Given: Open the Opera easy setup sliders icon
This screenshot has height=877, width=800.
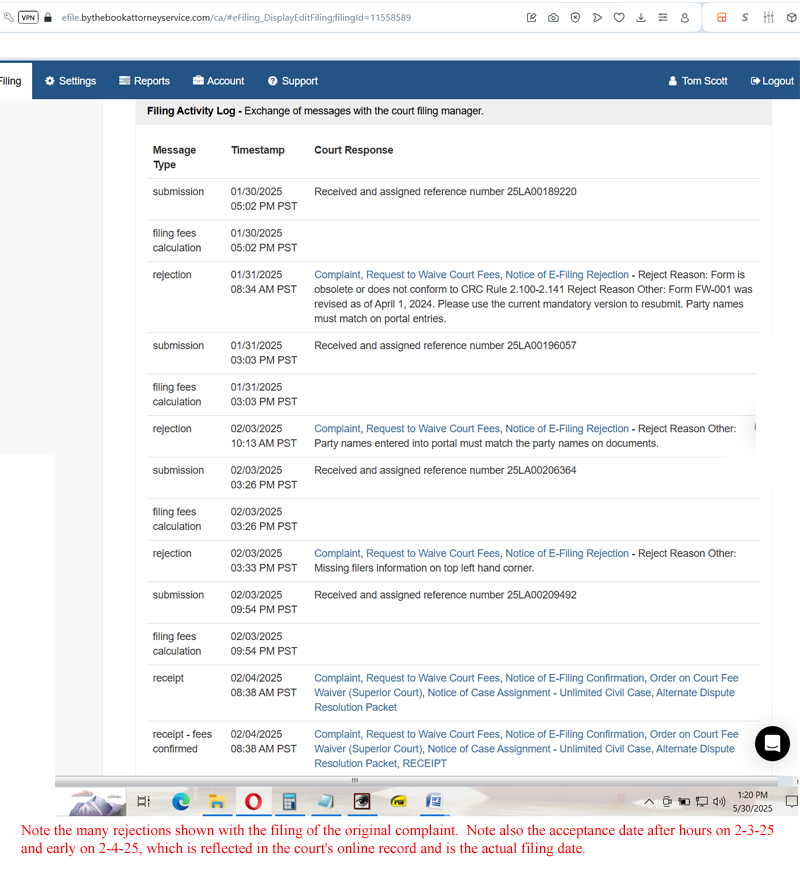Looking at the screenshot, I should (x=768, y=17).
